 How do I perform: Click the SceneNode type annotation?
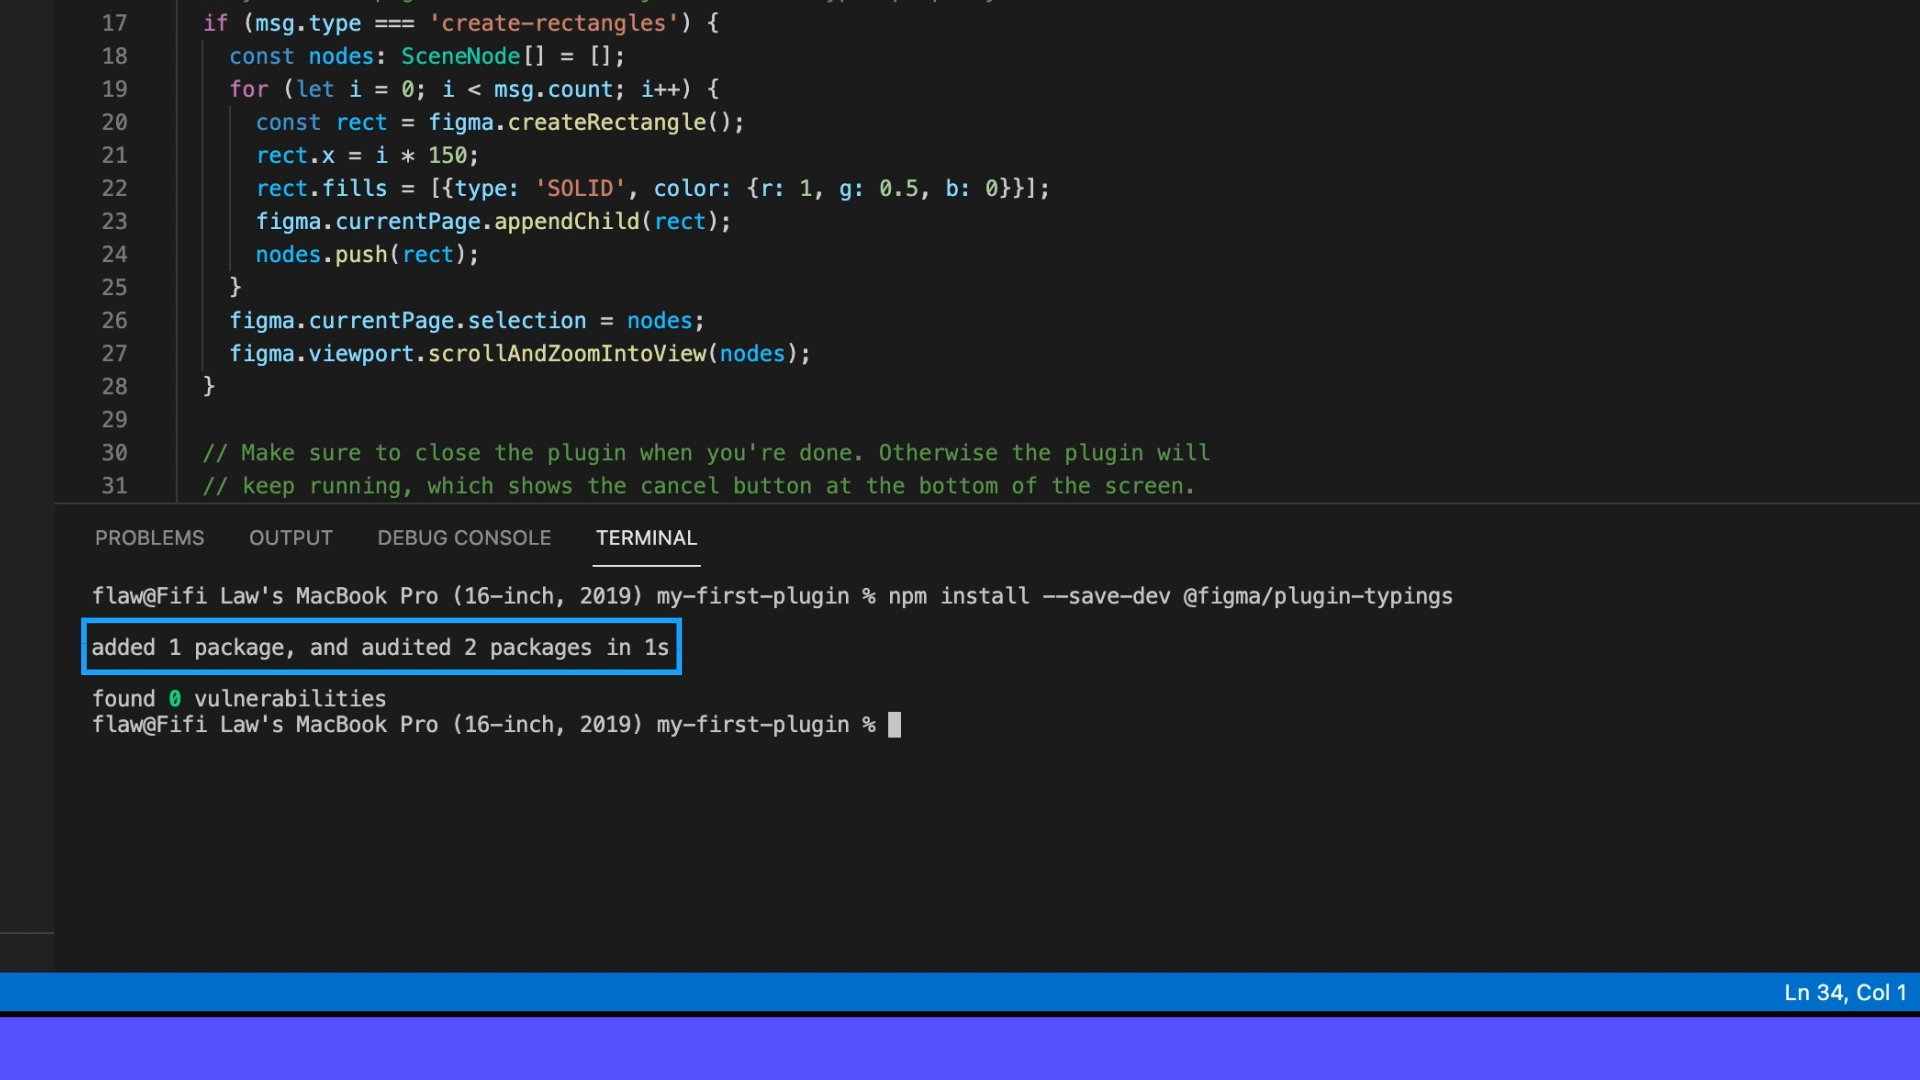point(460,56)
